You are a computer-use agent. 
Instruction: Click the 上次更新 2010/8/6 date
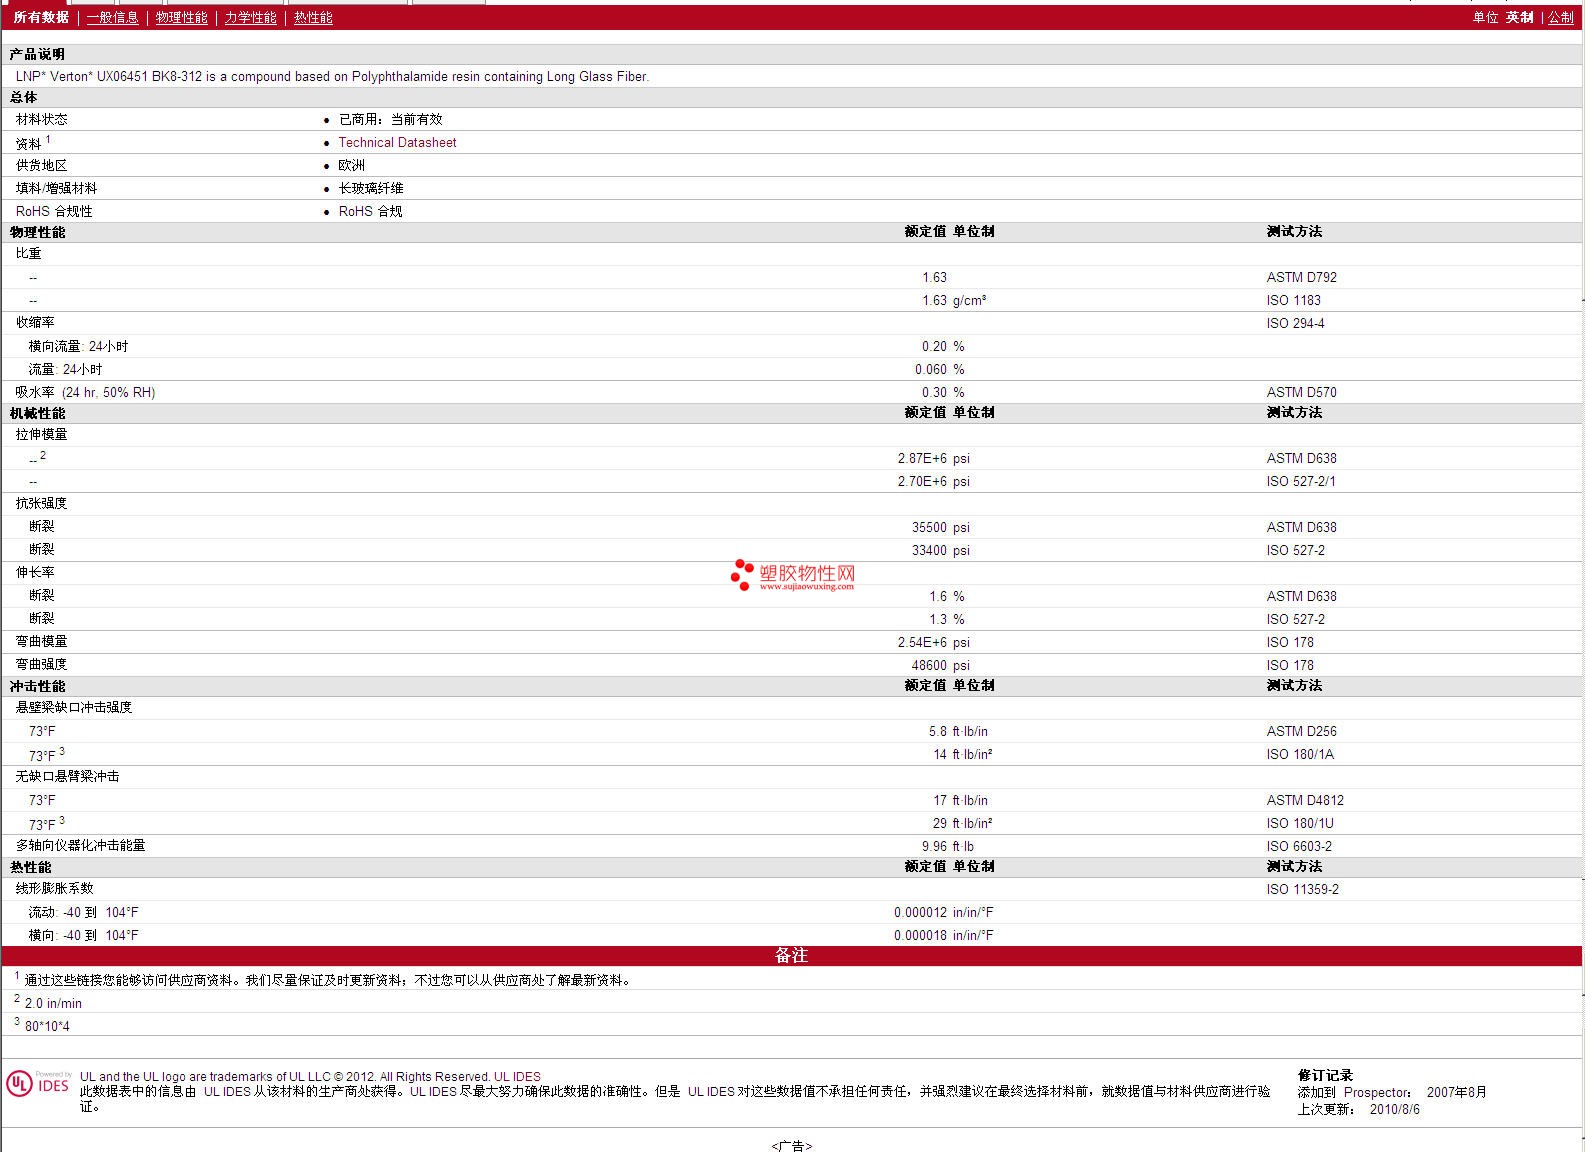1359,1109
